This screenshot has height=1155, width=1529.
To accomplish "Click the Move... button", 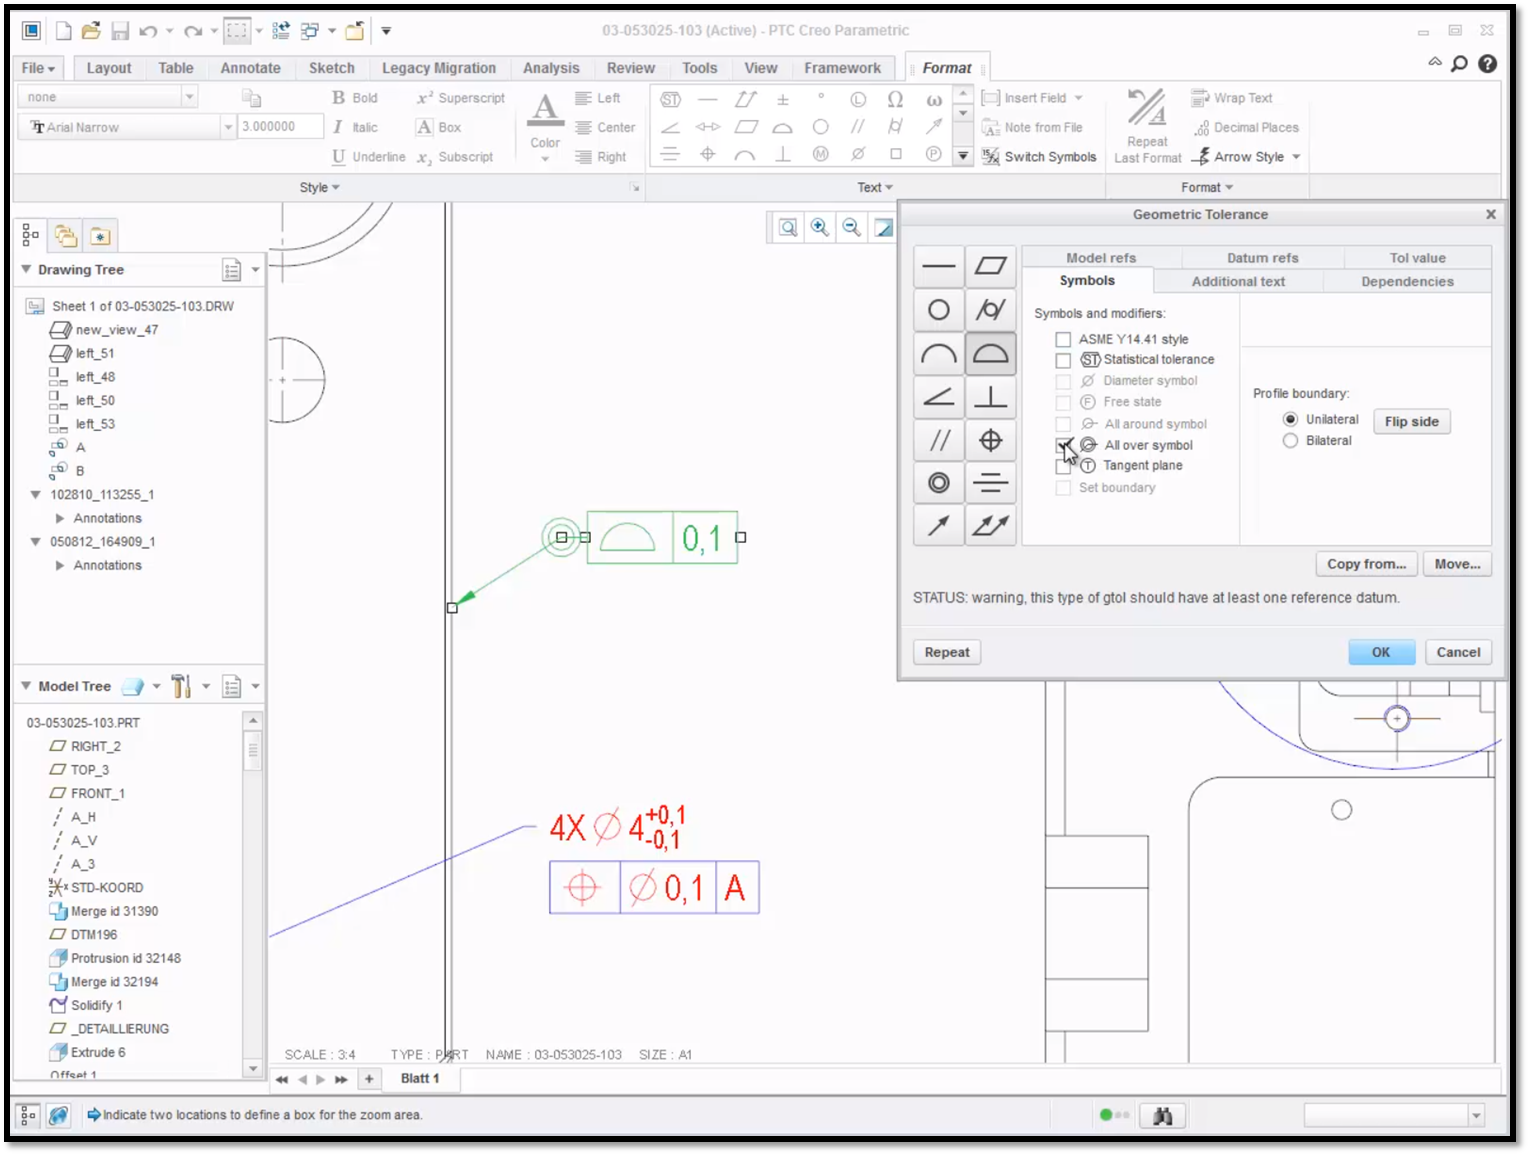I will click(1457, 564).
